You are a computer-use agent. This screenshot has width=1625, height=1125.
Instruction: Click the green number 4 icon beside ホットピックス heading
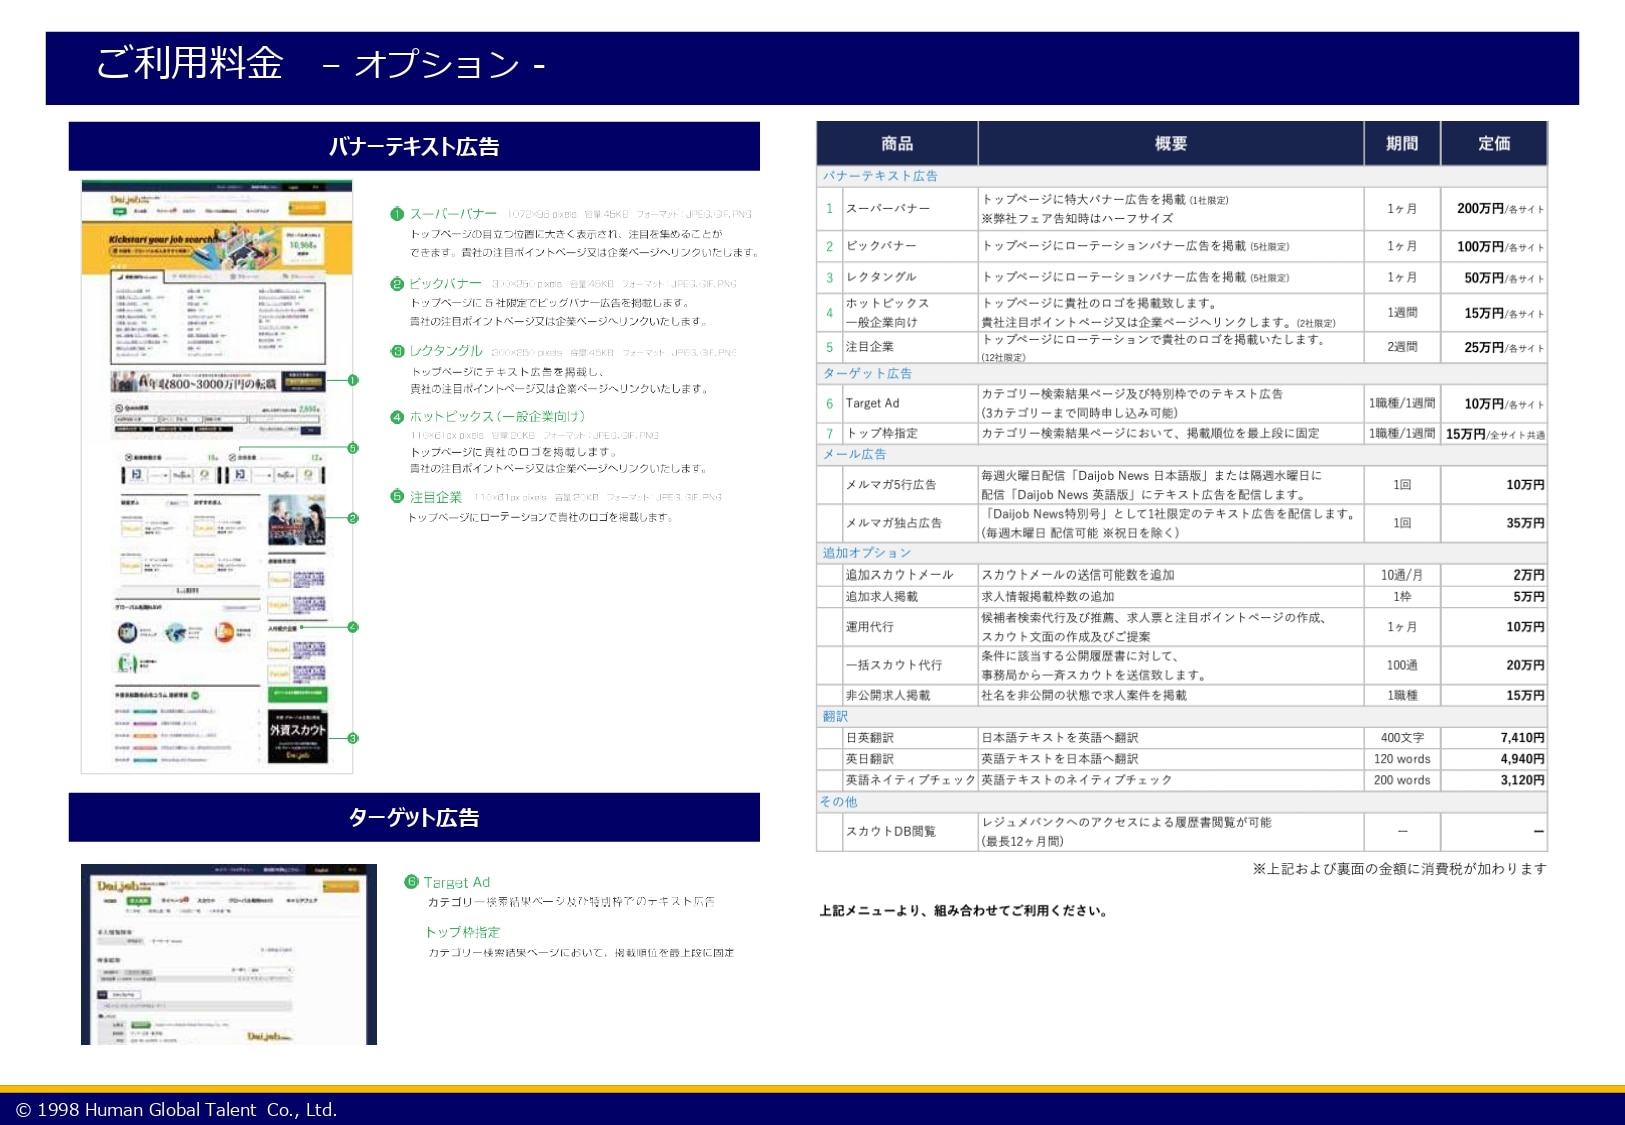[397, 417]
